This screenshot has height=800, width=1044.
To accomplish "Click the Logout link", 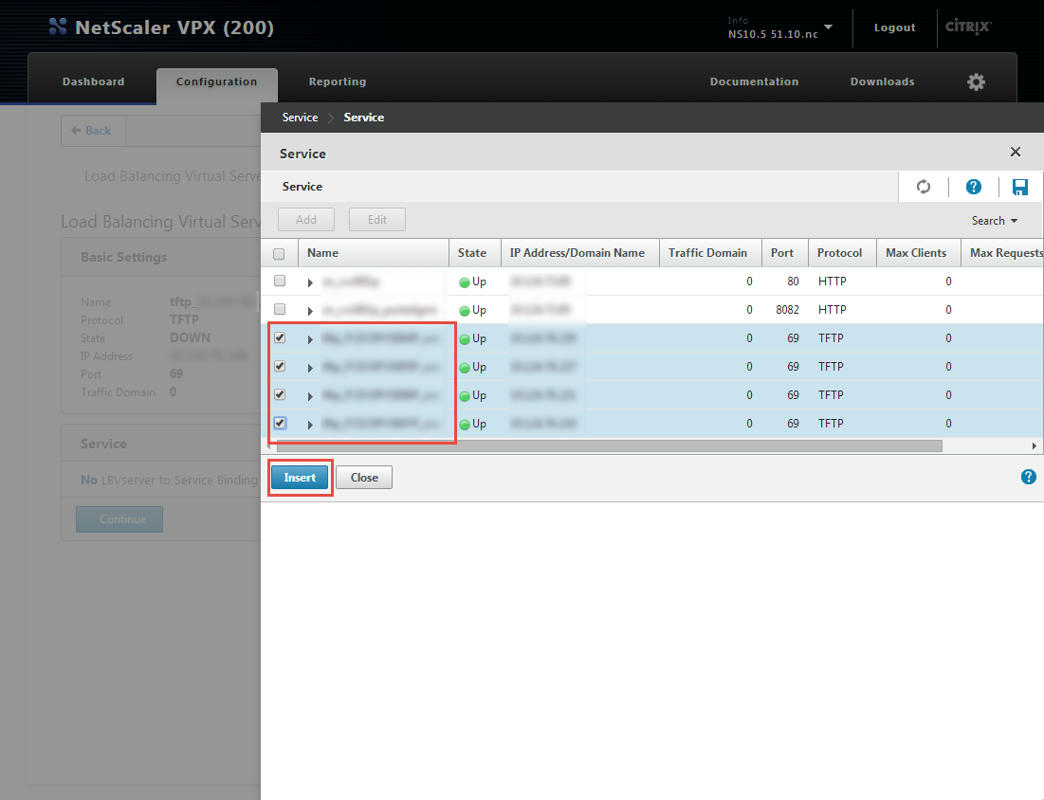I will coord(894,28).
